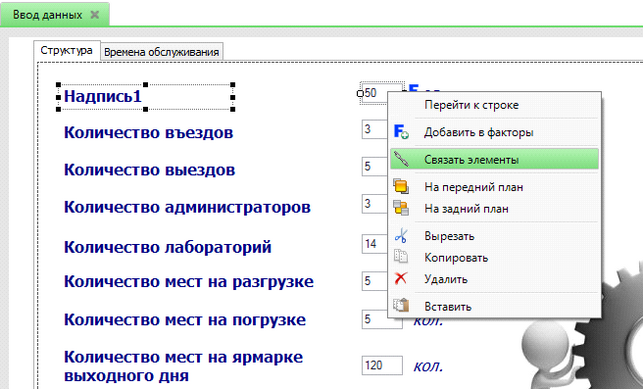This screenshot has width=643, height=389.
Task: Close the Ввод данных tab
Action: (x=95, y=15)
